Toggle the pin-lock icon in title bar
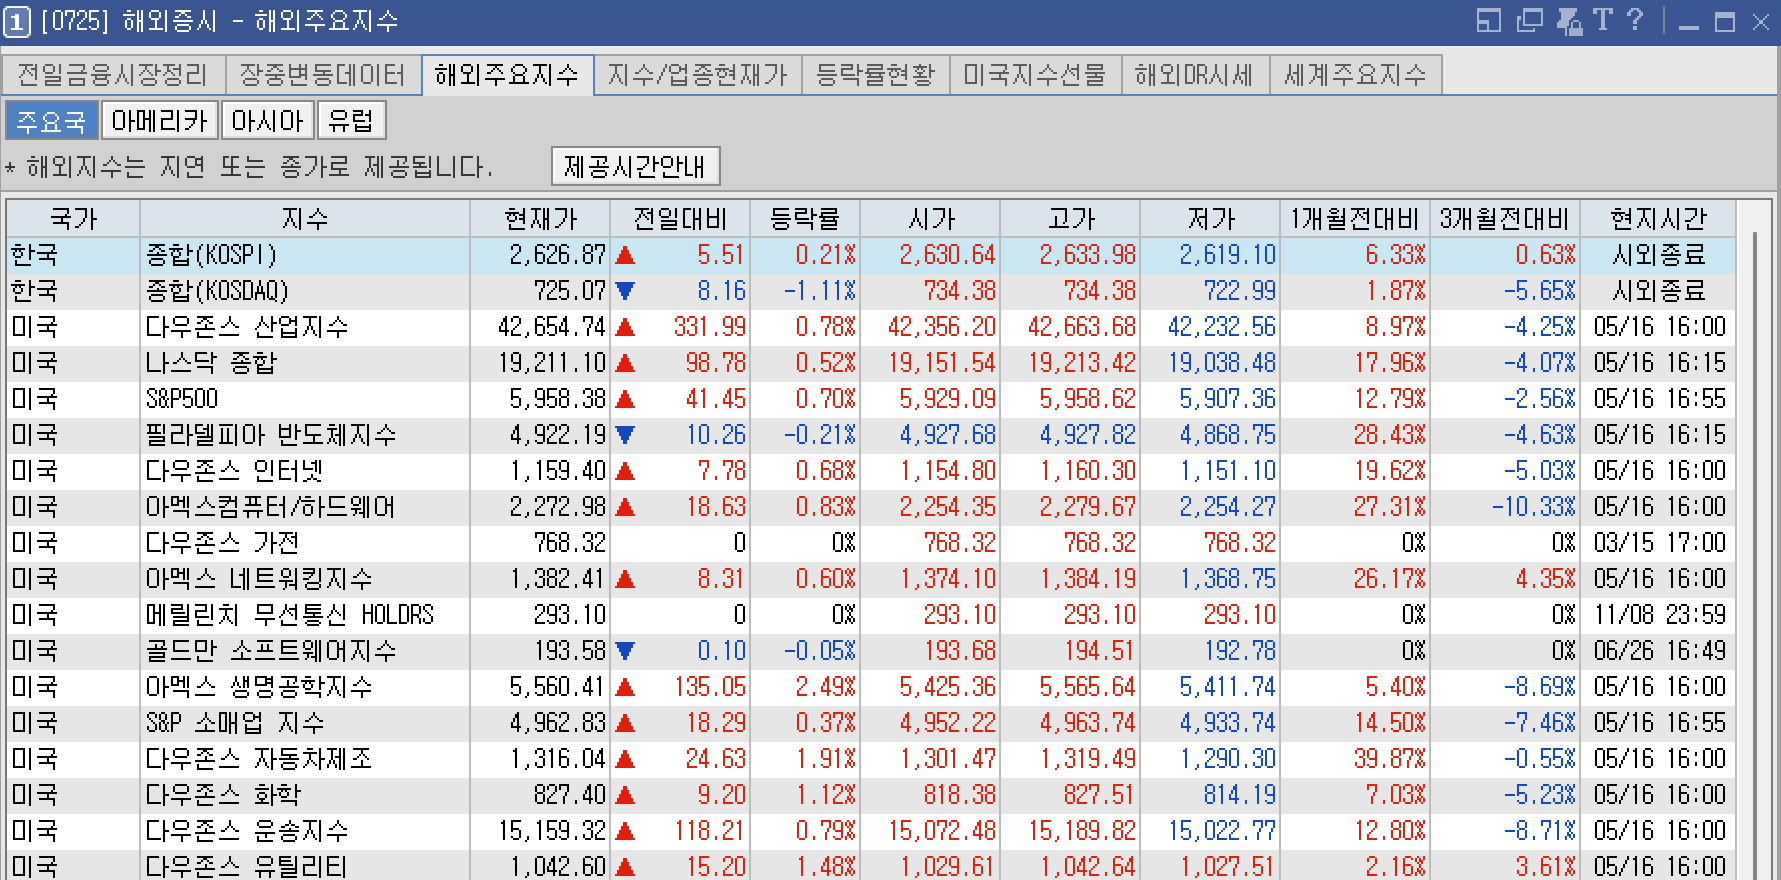This screenshot has height=880, width=1781. [1569, 20]
